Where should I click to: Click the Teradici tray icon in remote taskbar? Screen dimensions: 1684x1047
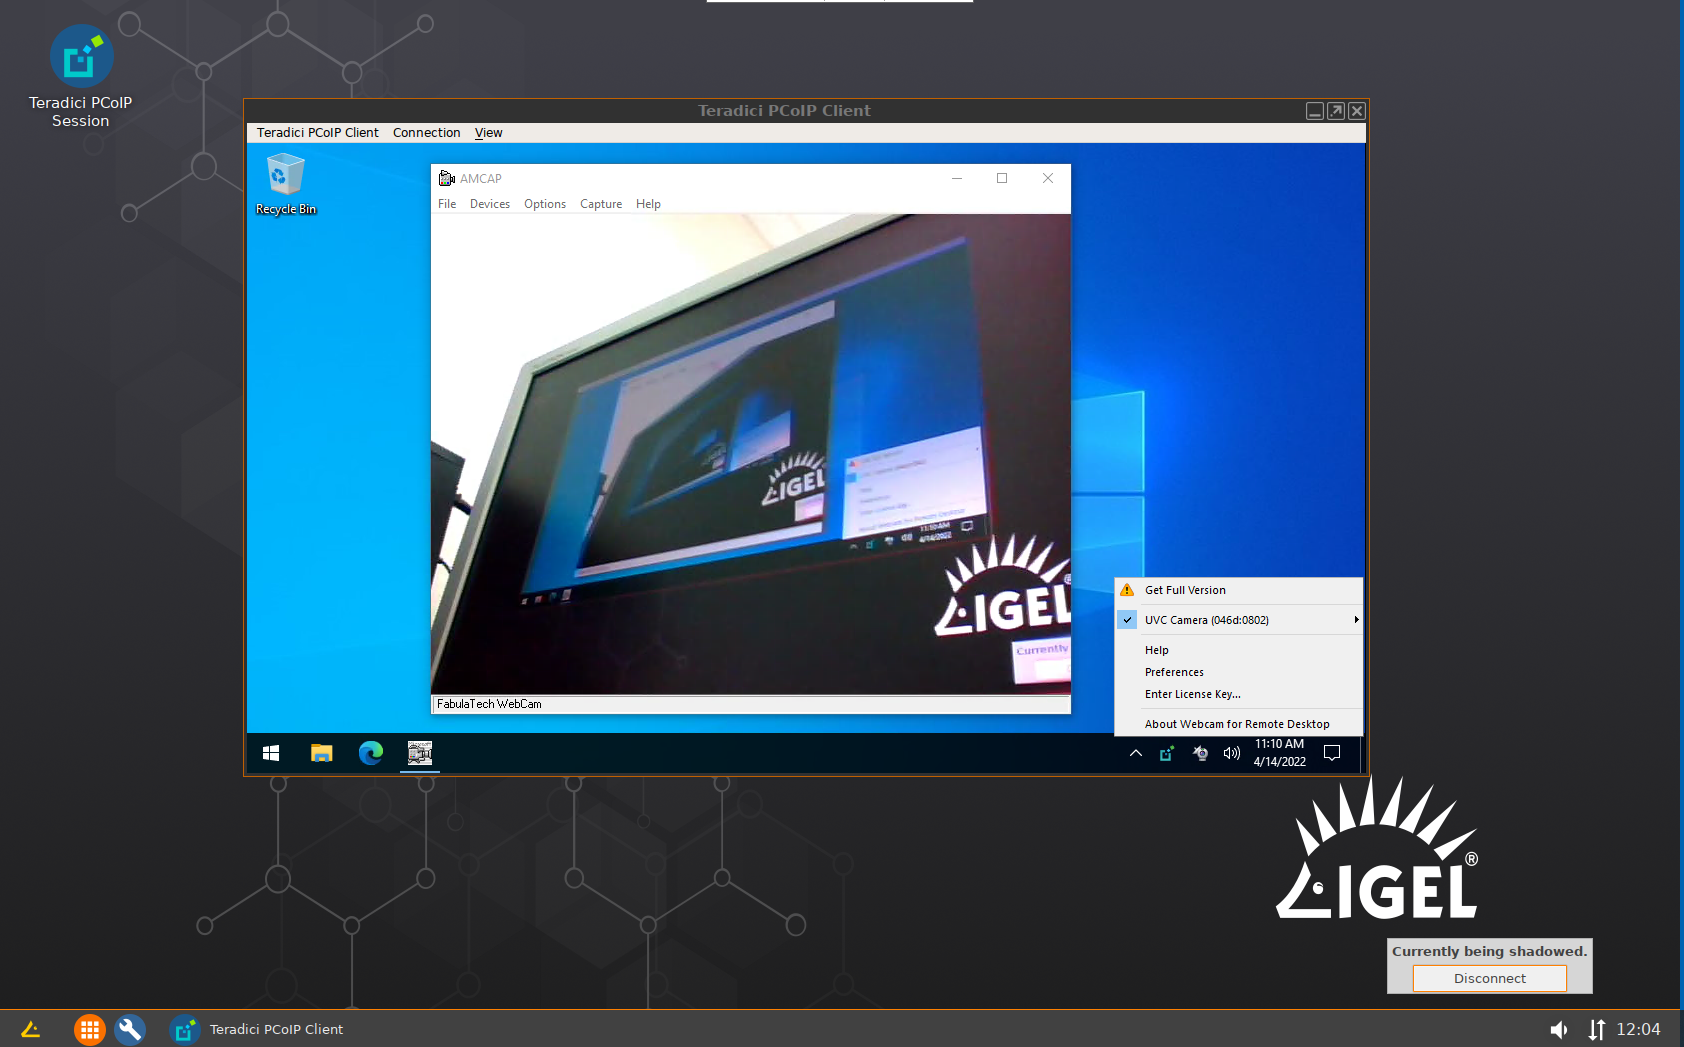[x=1167, y=753]
